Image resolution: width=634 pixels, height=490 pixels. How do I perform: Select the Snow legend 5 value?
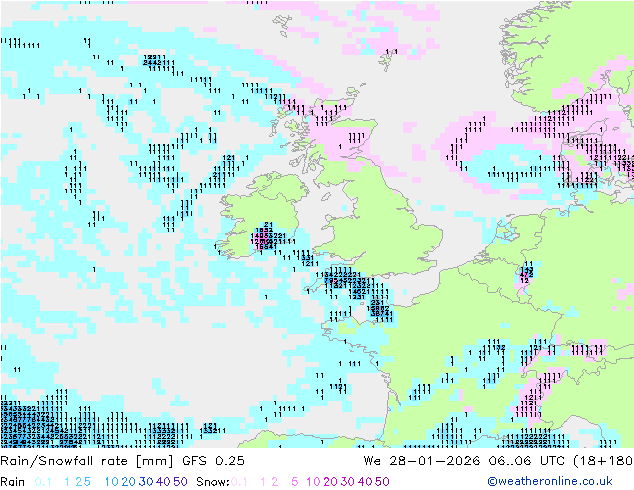(x=295, y=482)
